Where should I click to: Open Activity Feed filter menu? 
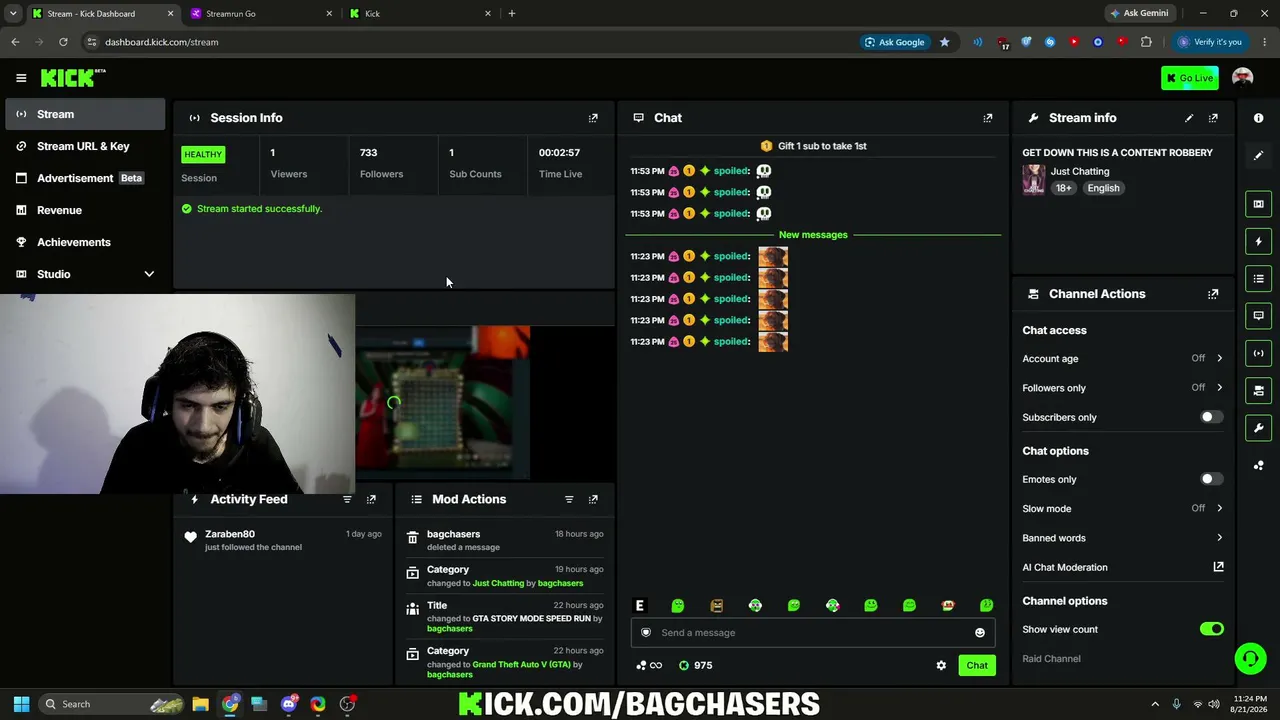[x=347, y=499]
